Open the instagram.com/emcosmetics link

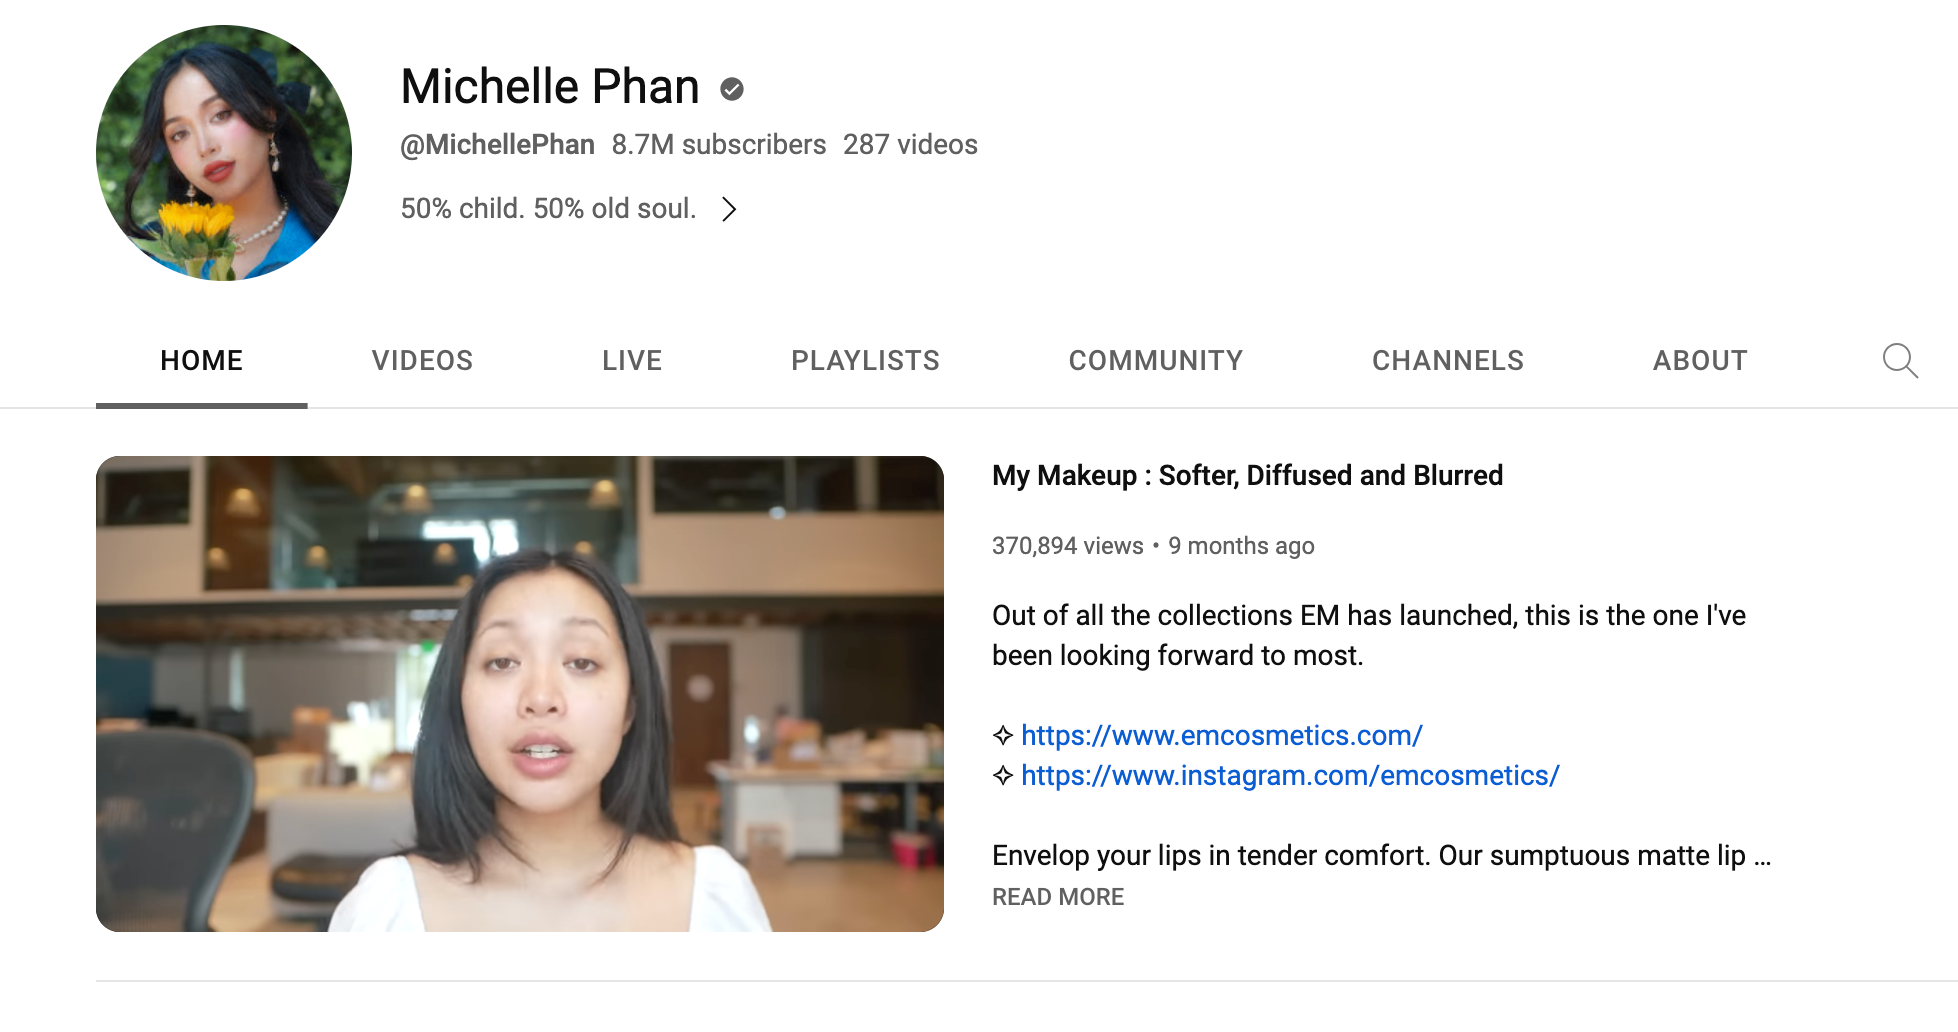click(1290, 775)
